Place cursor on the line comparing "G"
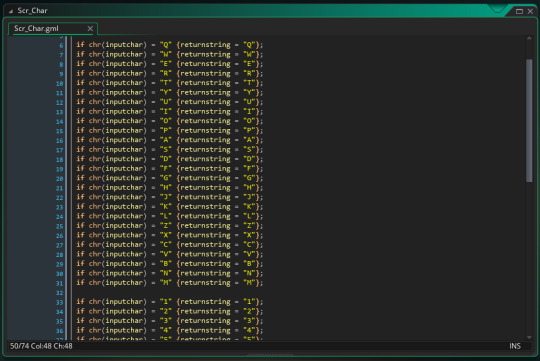The width and height of the screenshot is (540, 361). pos(169,178)
